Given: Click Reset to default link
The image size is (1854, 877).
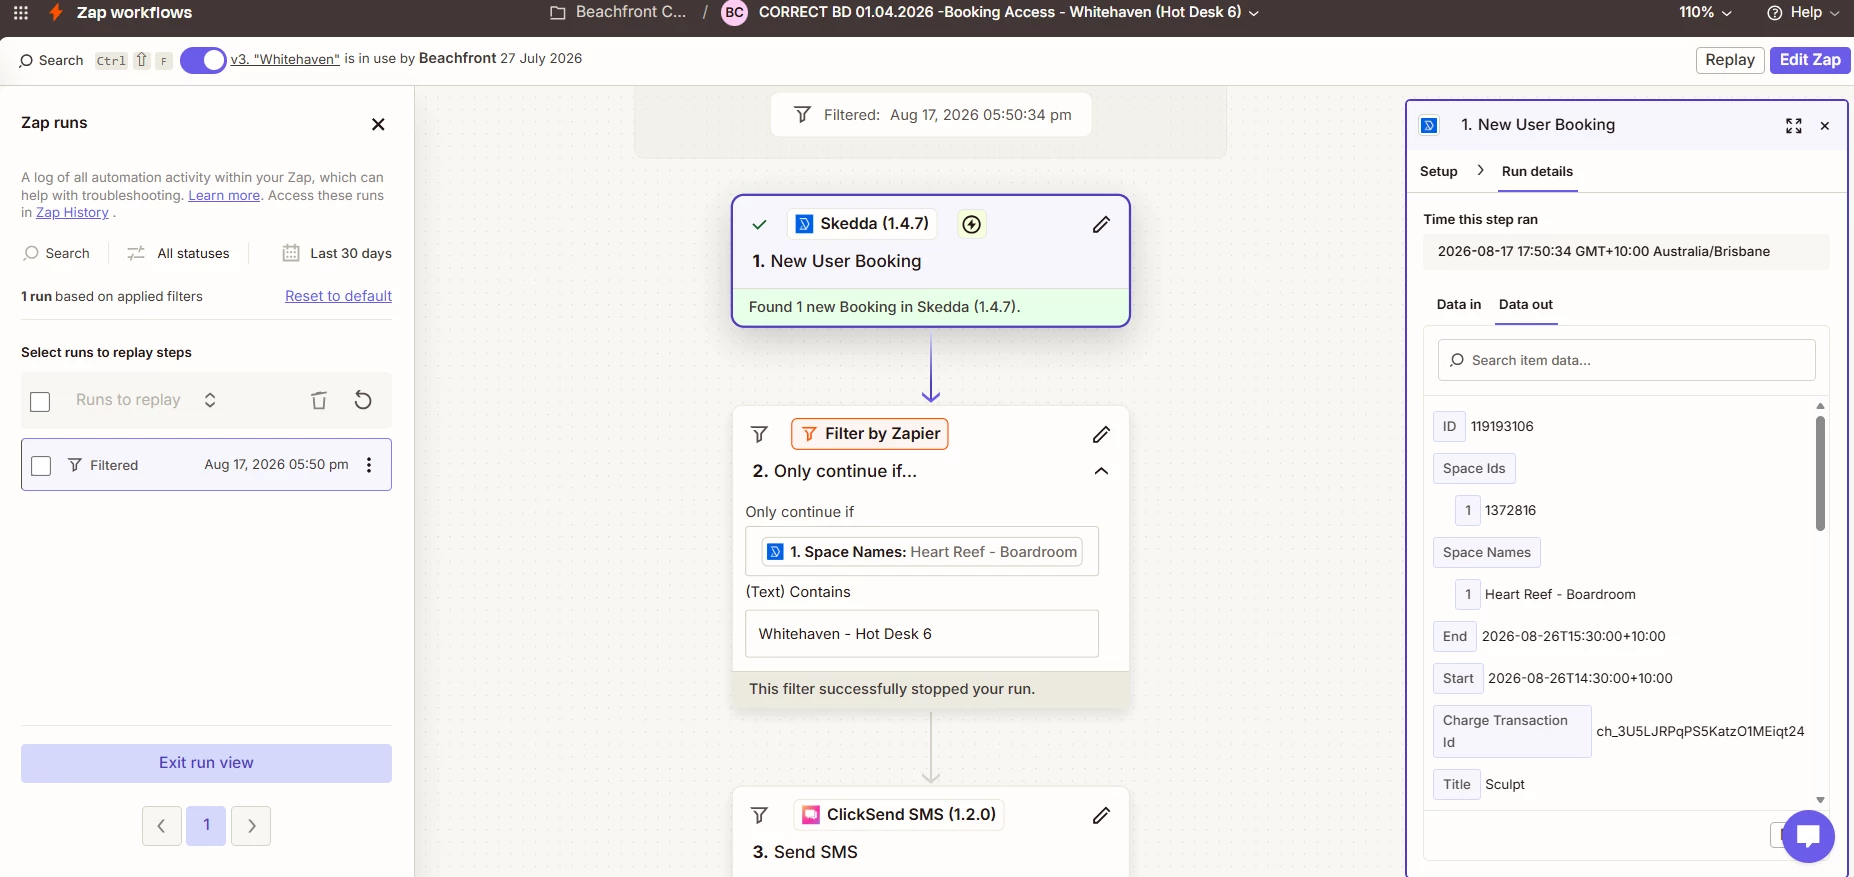Looking at the screenshot, I should [x=338, y=296].
